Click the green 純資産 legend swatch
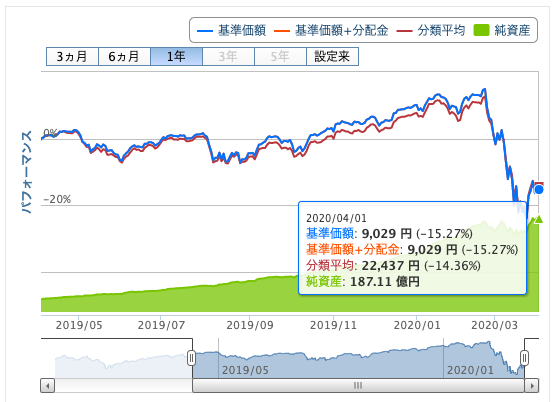This screenshot has width=555, height=402. (x=481, y=30)
